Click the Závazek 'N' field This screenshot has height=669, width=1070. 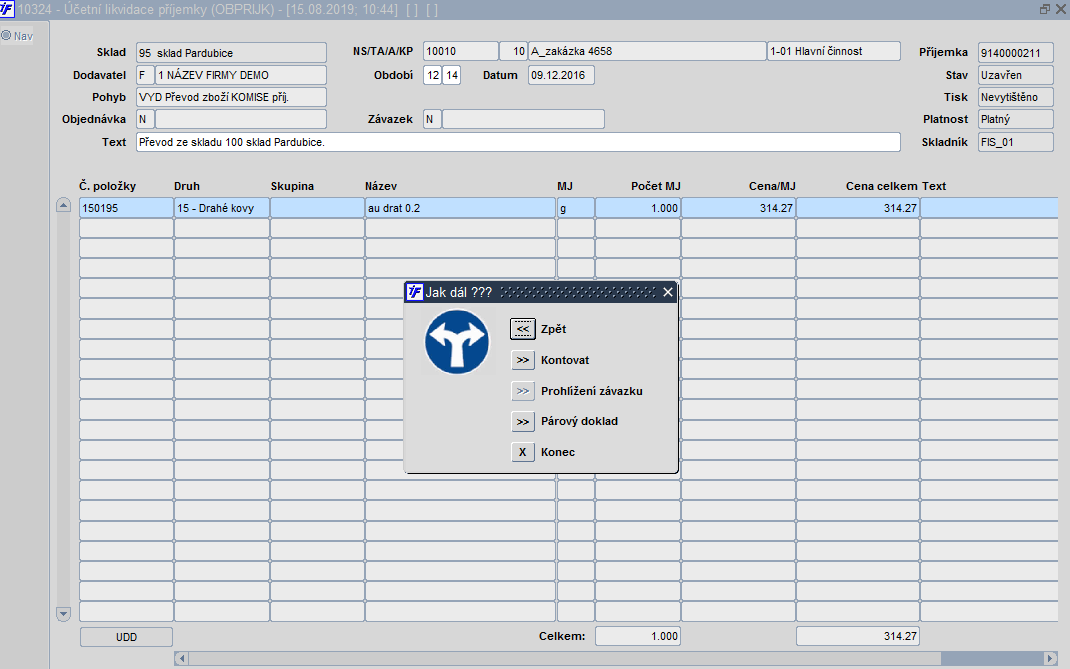pos(431,119)
